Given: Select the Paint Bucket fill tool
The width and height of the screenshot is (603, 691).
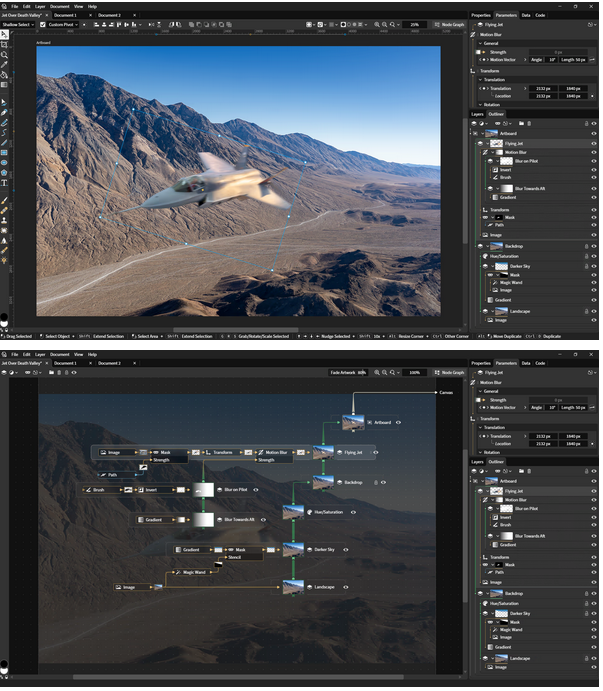Looking at the screenshot, I should 4,74.
